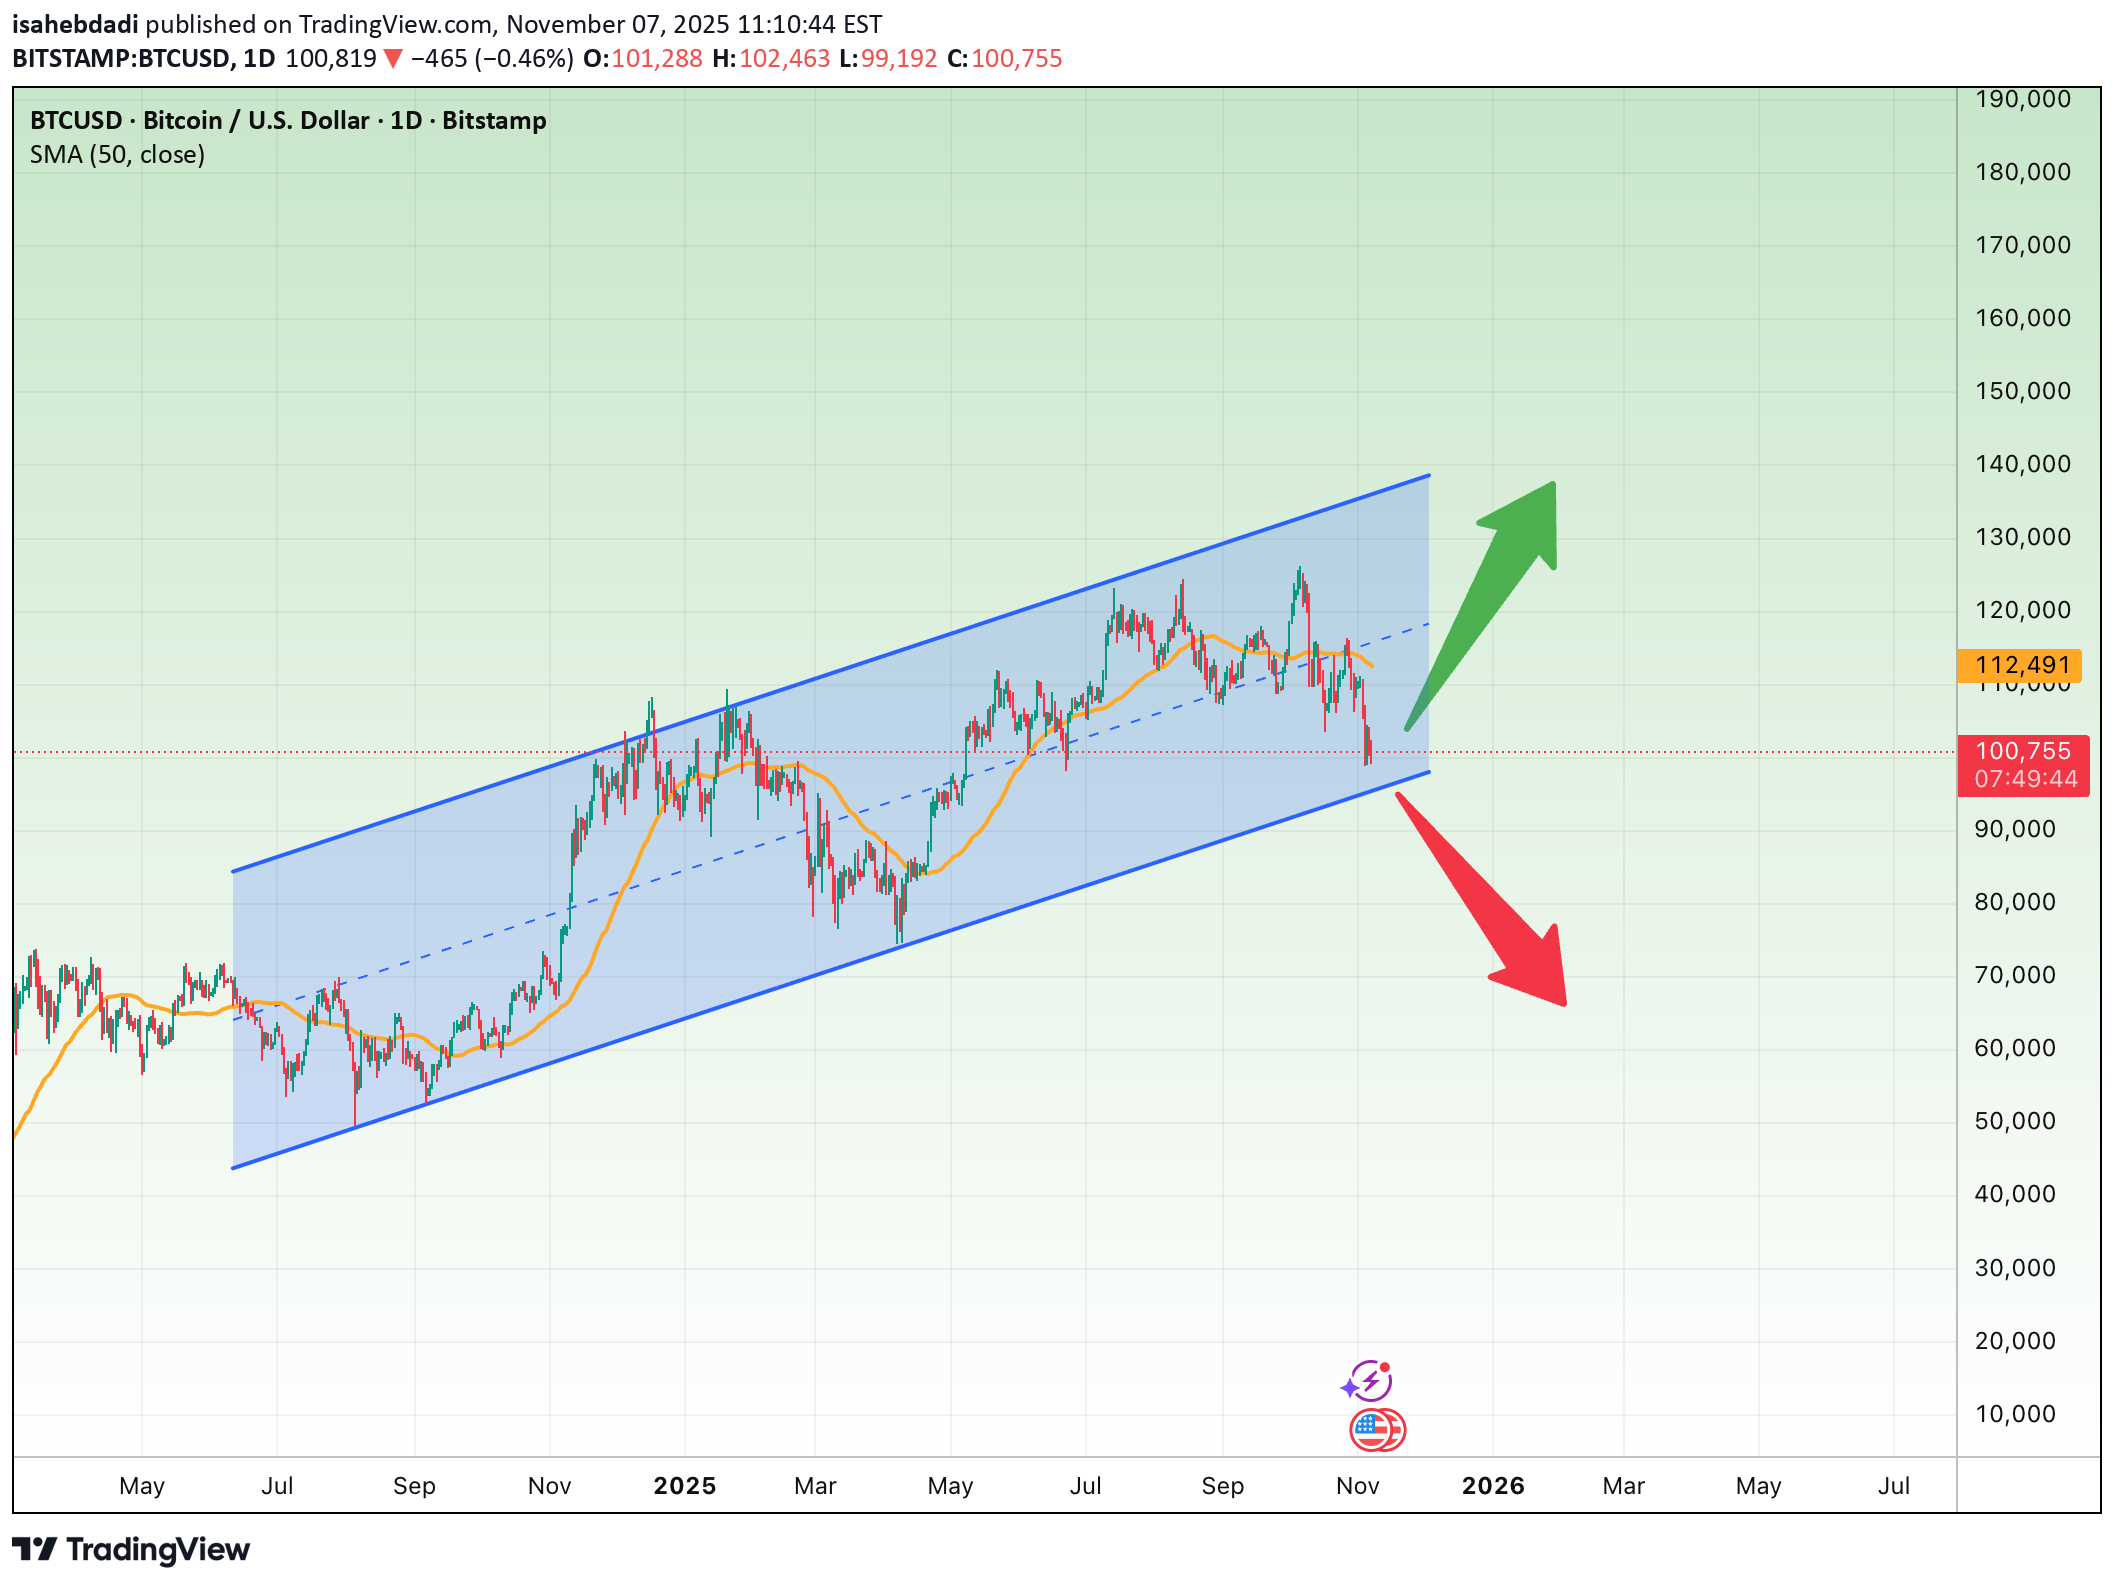Click the orange 112,491 SMA price label
Screen dimensions: 2114x1586
[x=2020, y=665]
